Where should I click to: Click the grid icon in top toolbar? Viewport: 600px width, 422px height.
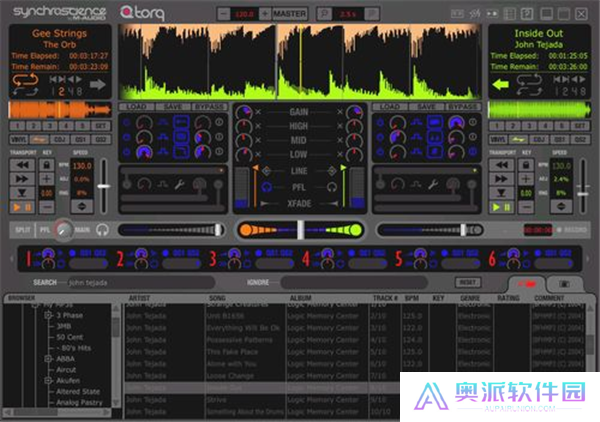(x=510, y=14)
